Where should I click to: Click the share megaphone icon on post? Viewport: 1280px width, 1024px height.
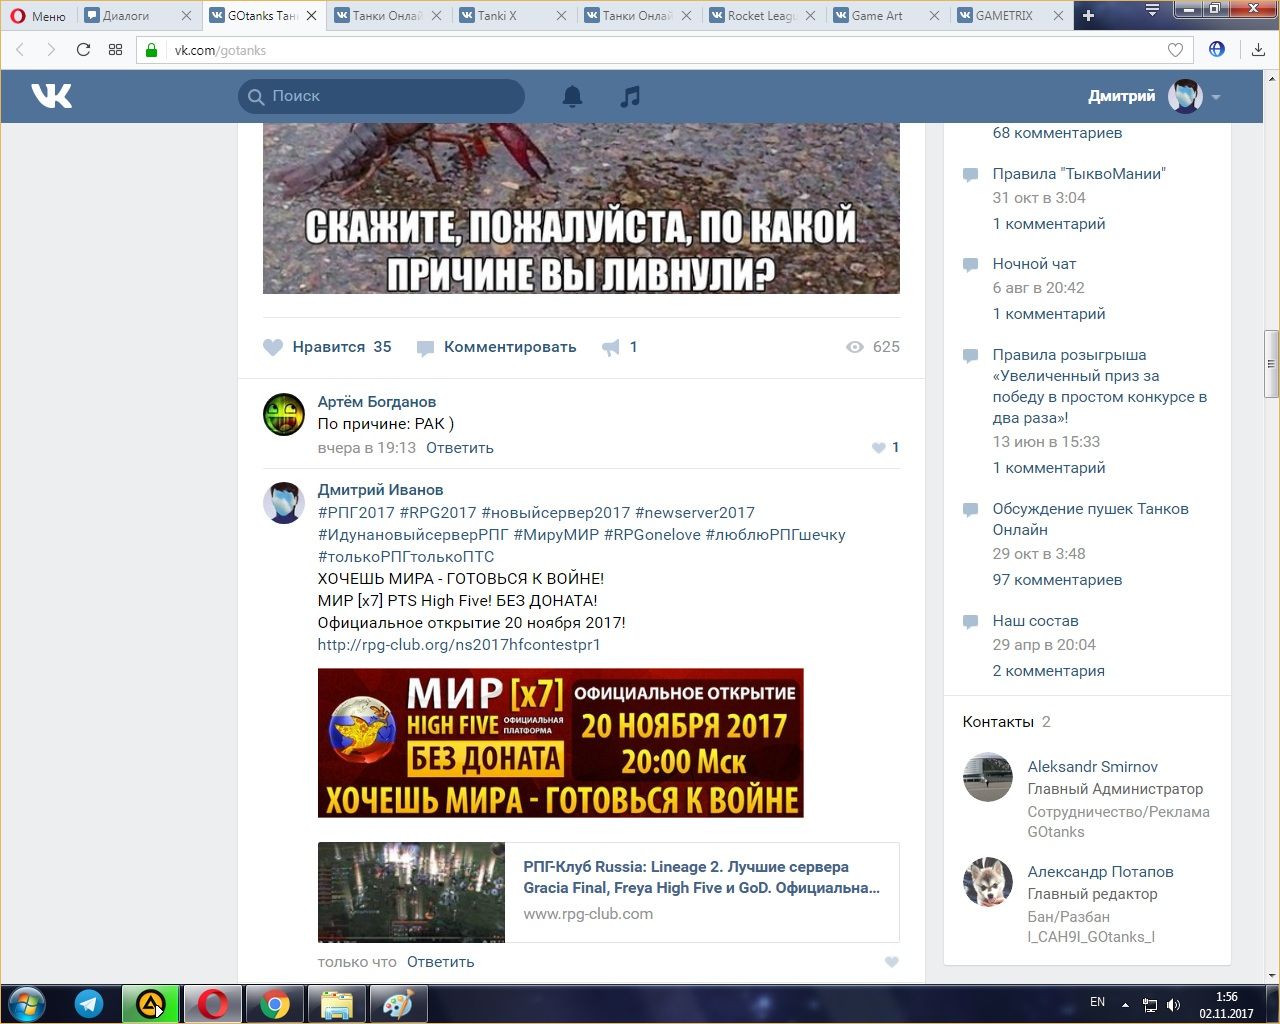point(611,347)
